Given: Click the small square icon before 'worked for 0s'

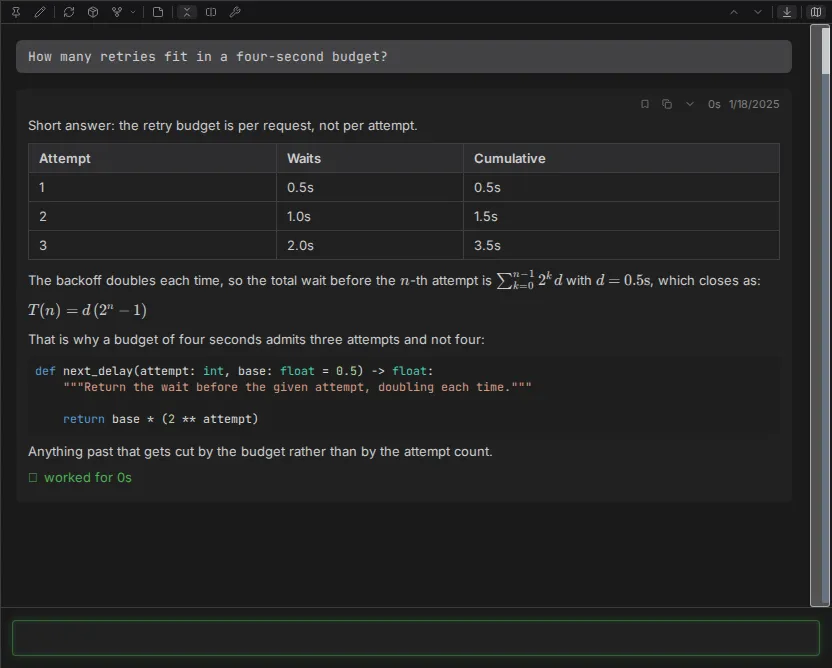Looking at the screenshot, I should point(33,478).
